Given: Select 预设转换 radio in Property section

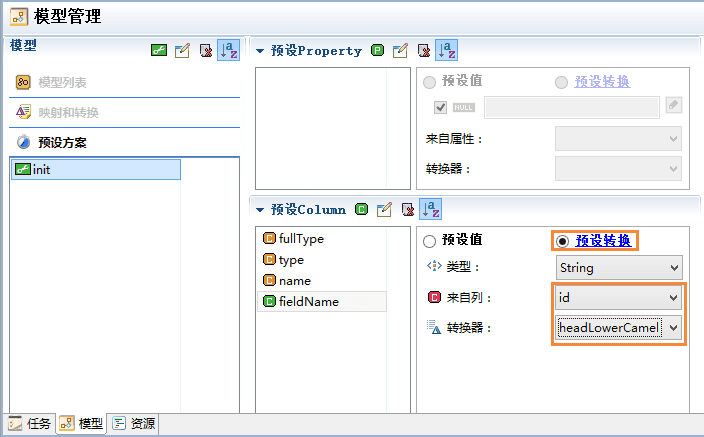Looking at the screenshot, I should [561, 82].
